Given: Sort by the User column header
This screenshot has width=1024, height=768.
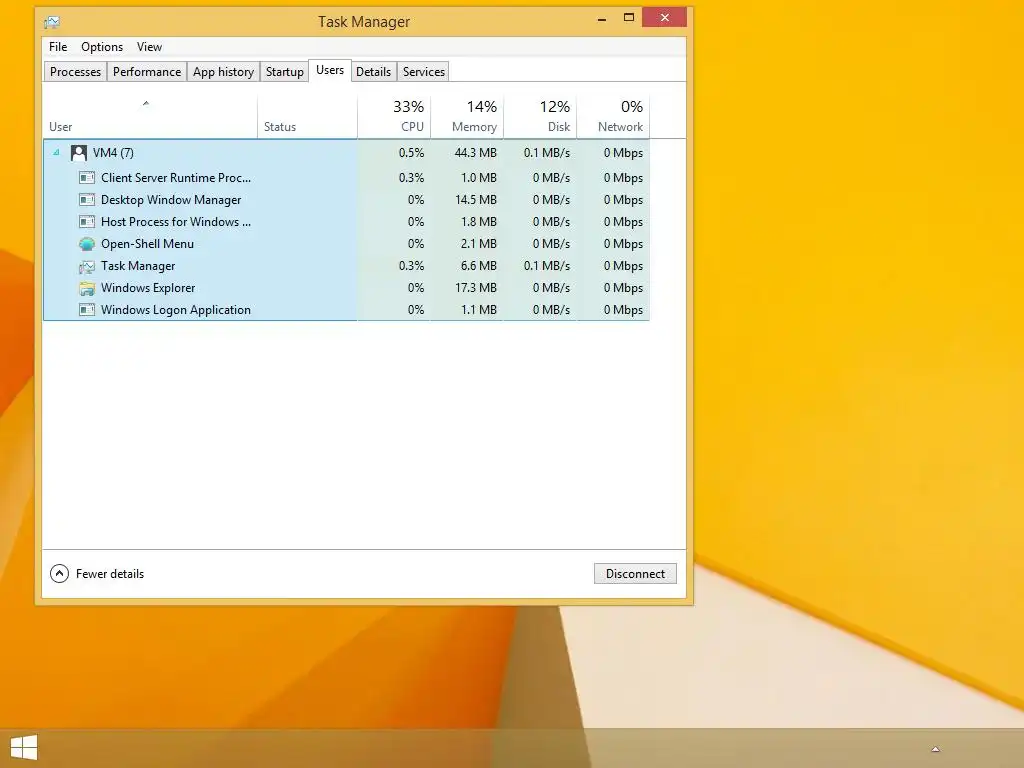Looking at the screenshot, I should tap(150, 117).
